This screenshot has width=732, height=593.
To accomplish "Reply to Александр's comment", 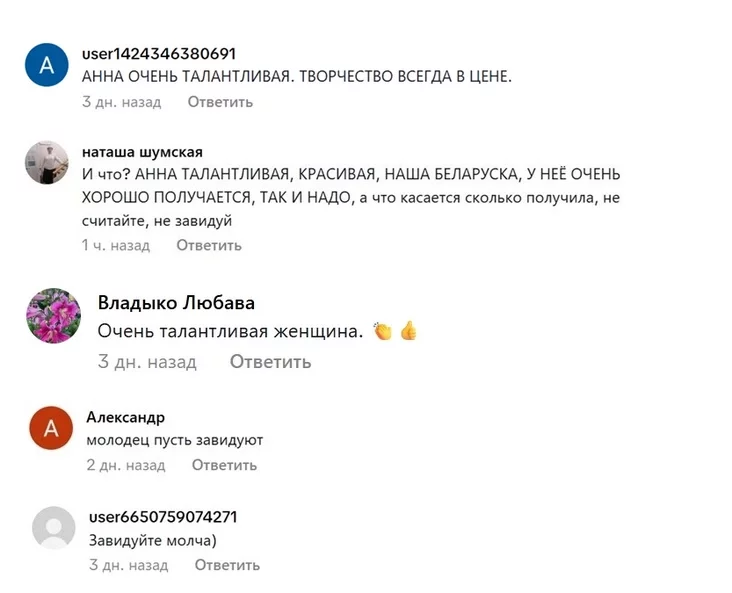I will (224, 465).
